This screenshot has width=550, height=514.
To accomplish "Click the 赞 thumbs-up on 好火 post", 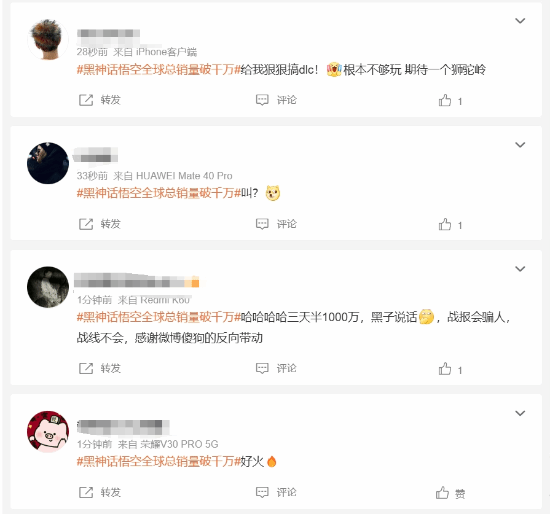I will (x=450, y=493).
